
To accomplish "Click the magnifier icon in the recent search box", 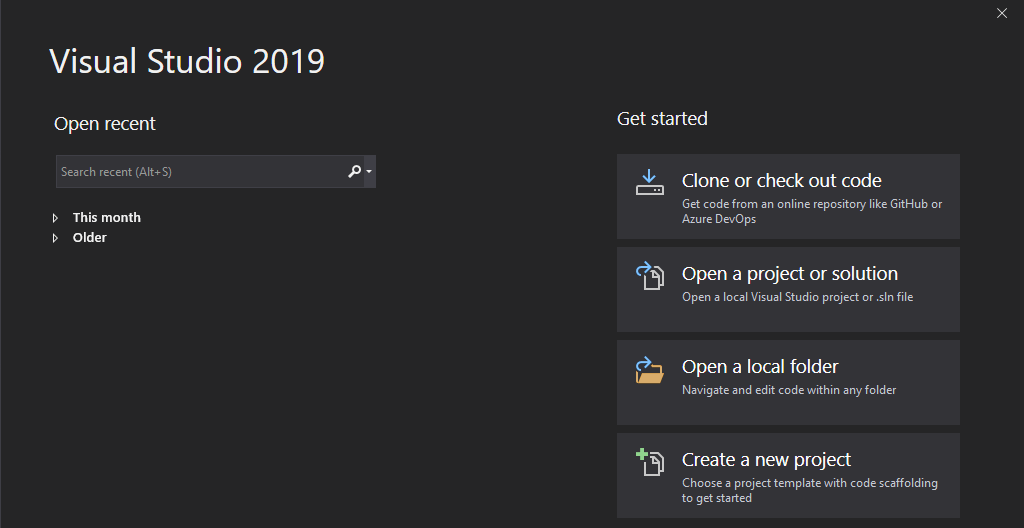I will point(354,171).
